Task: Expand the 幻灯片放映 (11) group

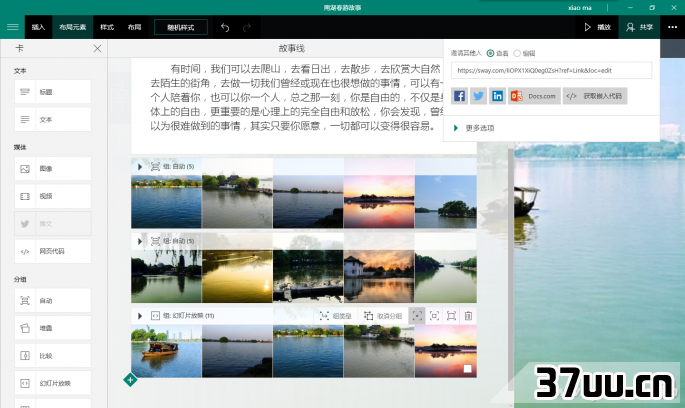Action: [x=140, y=316]
